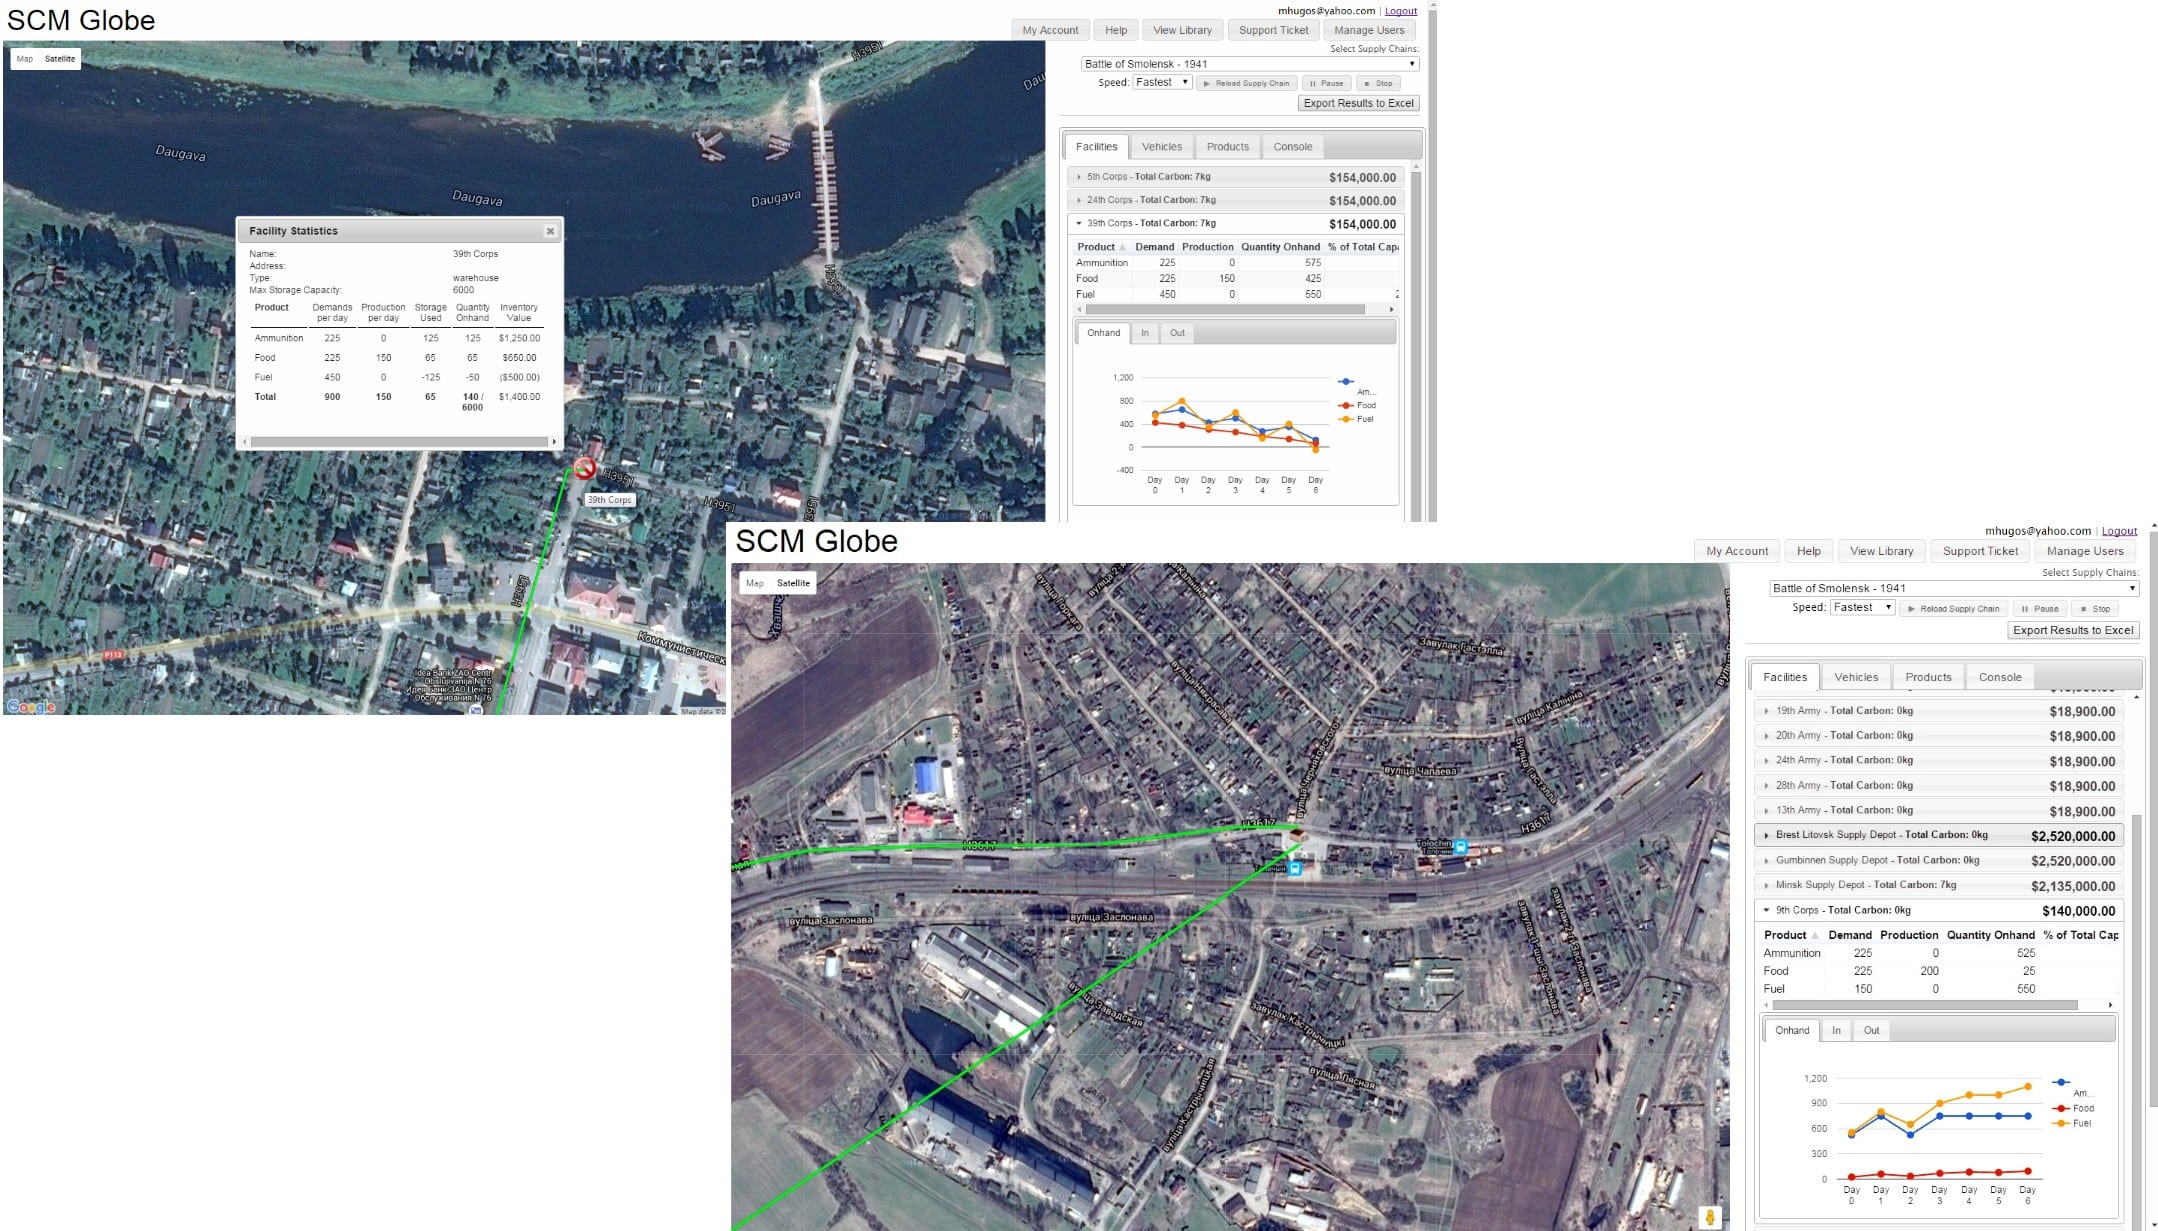Select Out chart tab in lower window
This screenshot has height=1231, width=2158.
pyautogui.click(x=1871, y=1030)
